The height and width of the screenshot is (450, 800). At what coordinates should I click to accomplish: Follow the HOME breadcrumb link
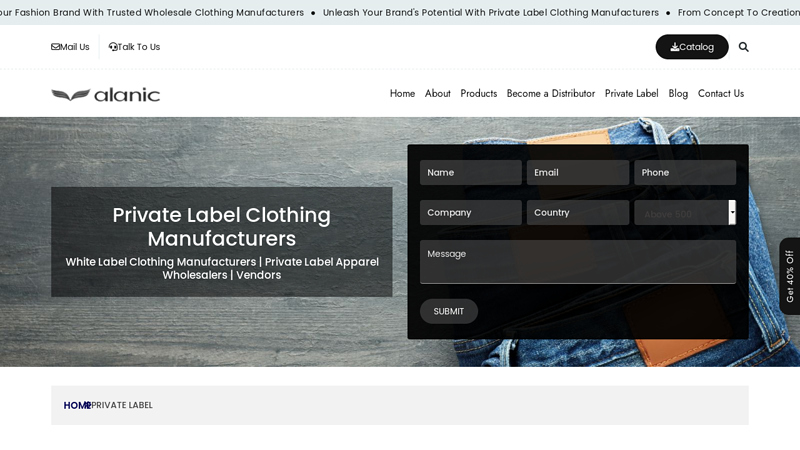click(x=77, y=405)
